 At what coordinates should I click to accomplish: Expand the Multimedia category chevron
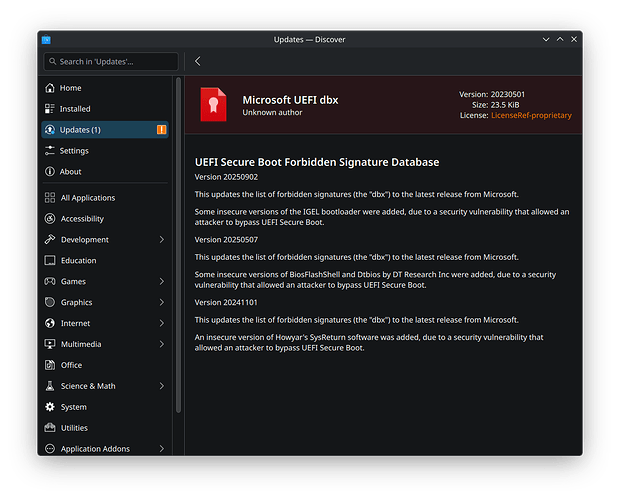point(162,344)
